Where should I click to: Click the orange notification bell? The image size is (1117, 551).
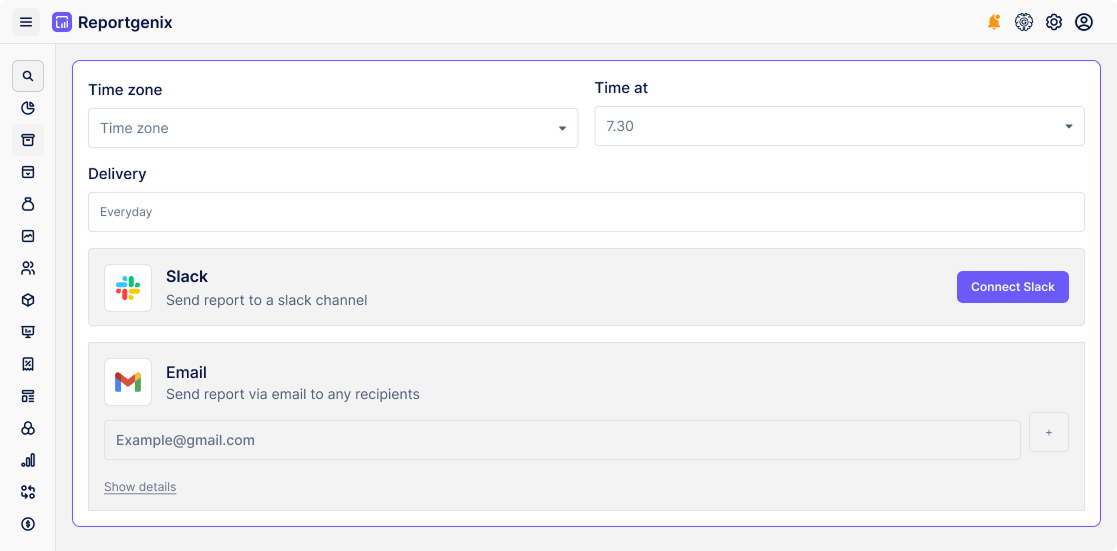(994, 22)
